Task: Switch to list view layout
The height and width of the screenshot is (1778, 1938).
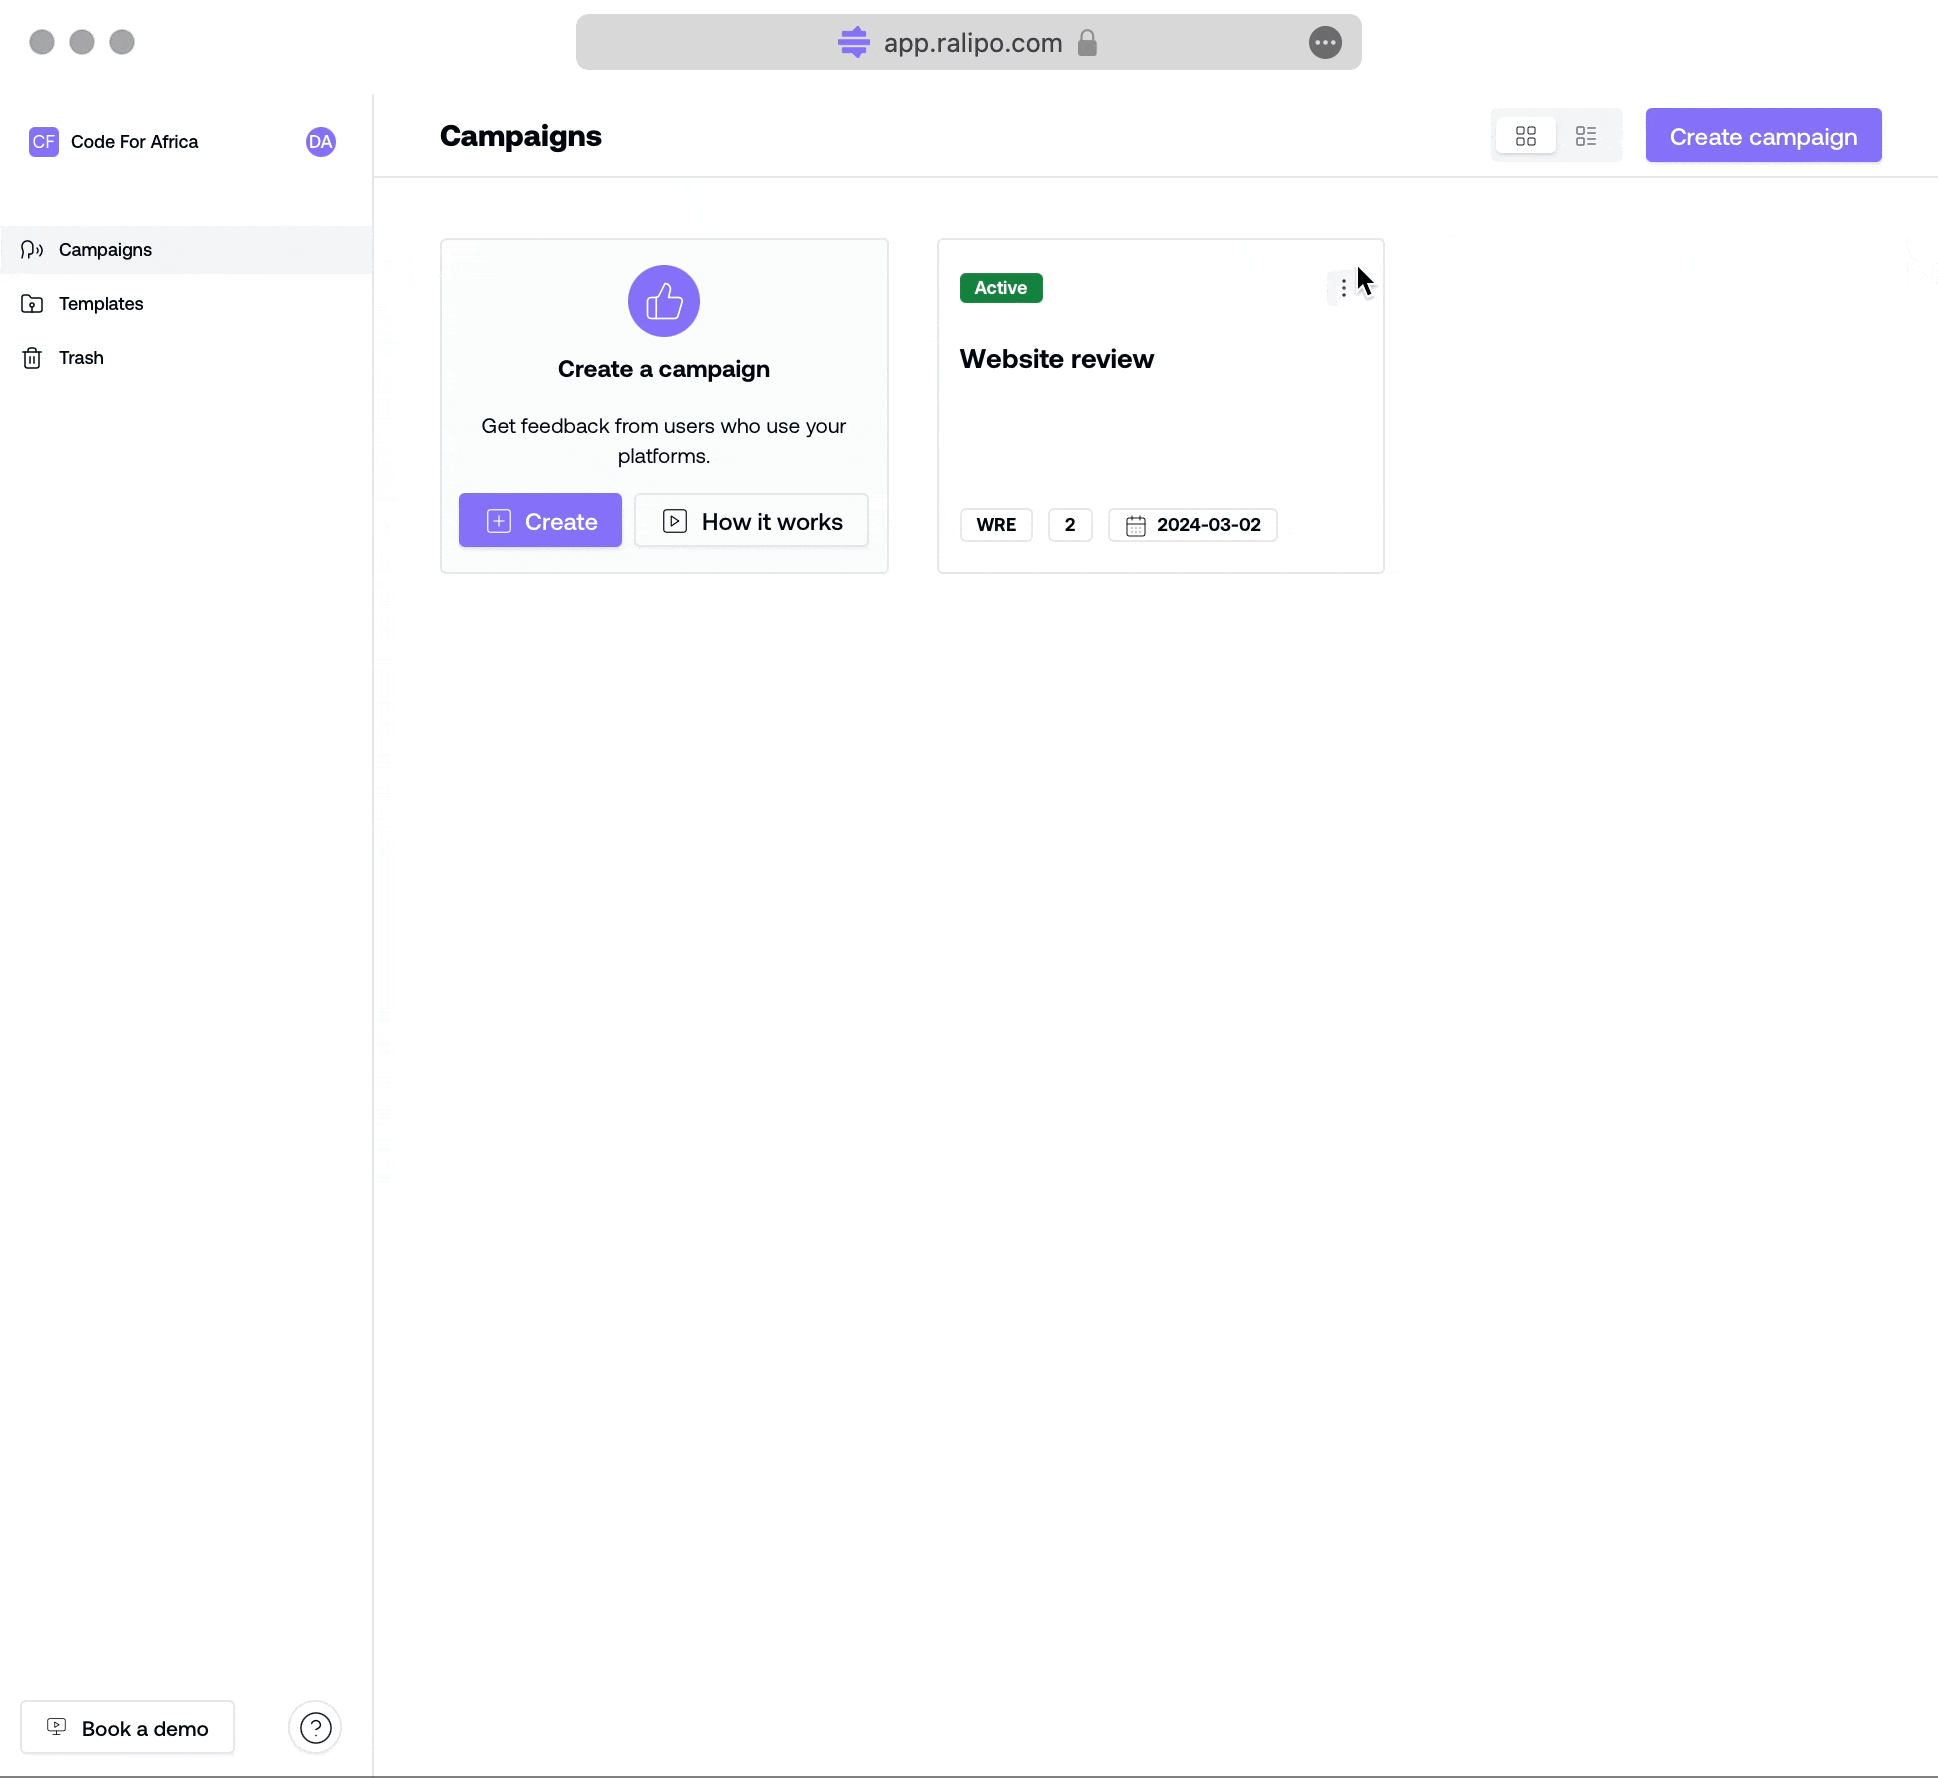Action: click(x=1585, y=136)
